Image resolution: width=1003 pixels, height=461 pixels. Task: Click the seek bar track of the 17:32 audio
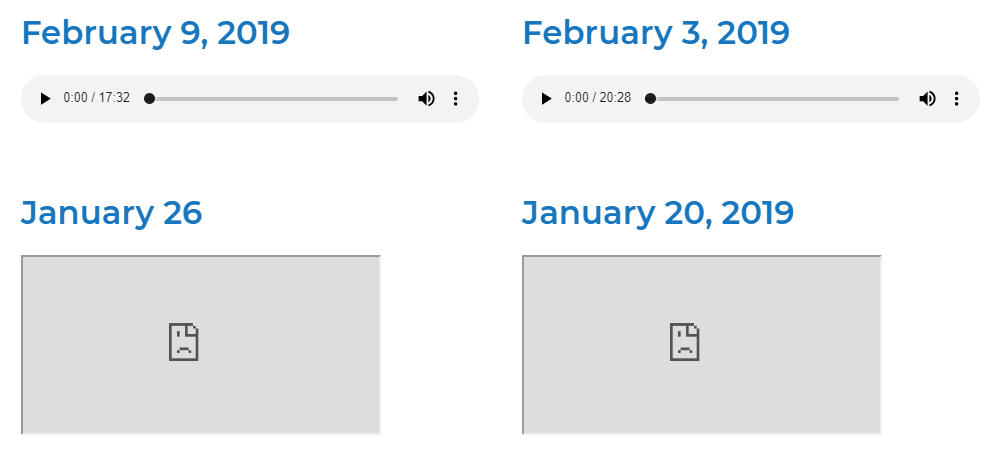click(280, 99)
